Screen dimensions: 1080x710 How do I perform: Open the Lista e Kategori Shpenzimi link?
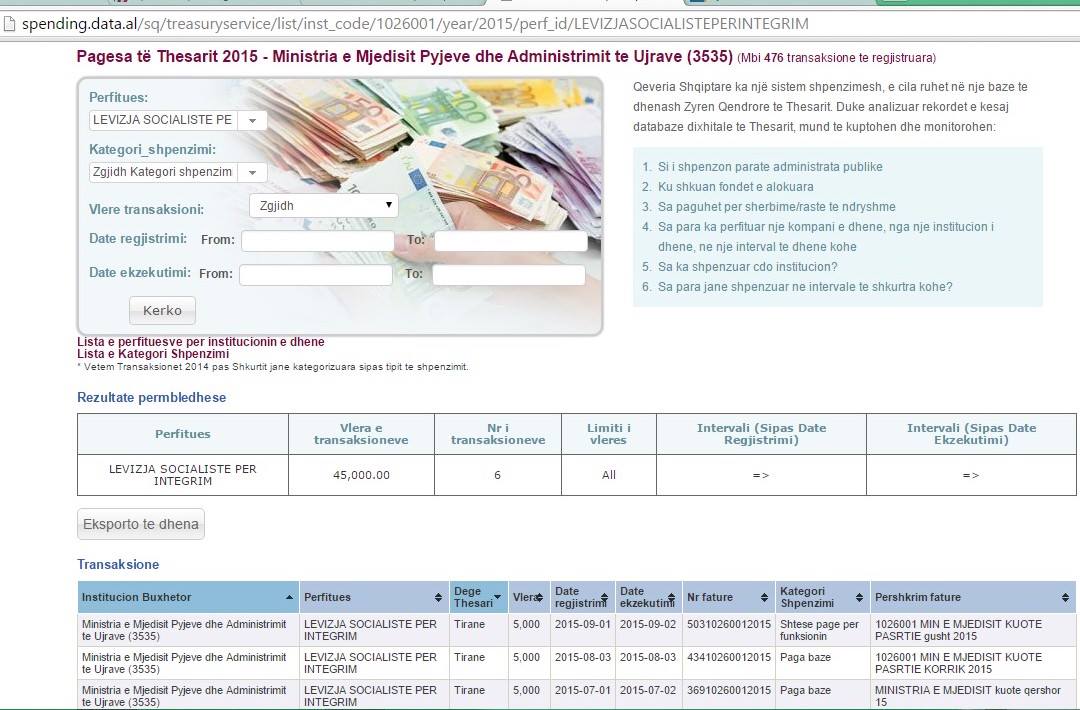(153, 354)
